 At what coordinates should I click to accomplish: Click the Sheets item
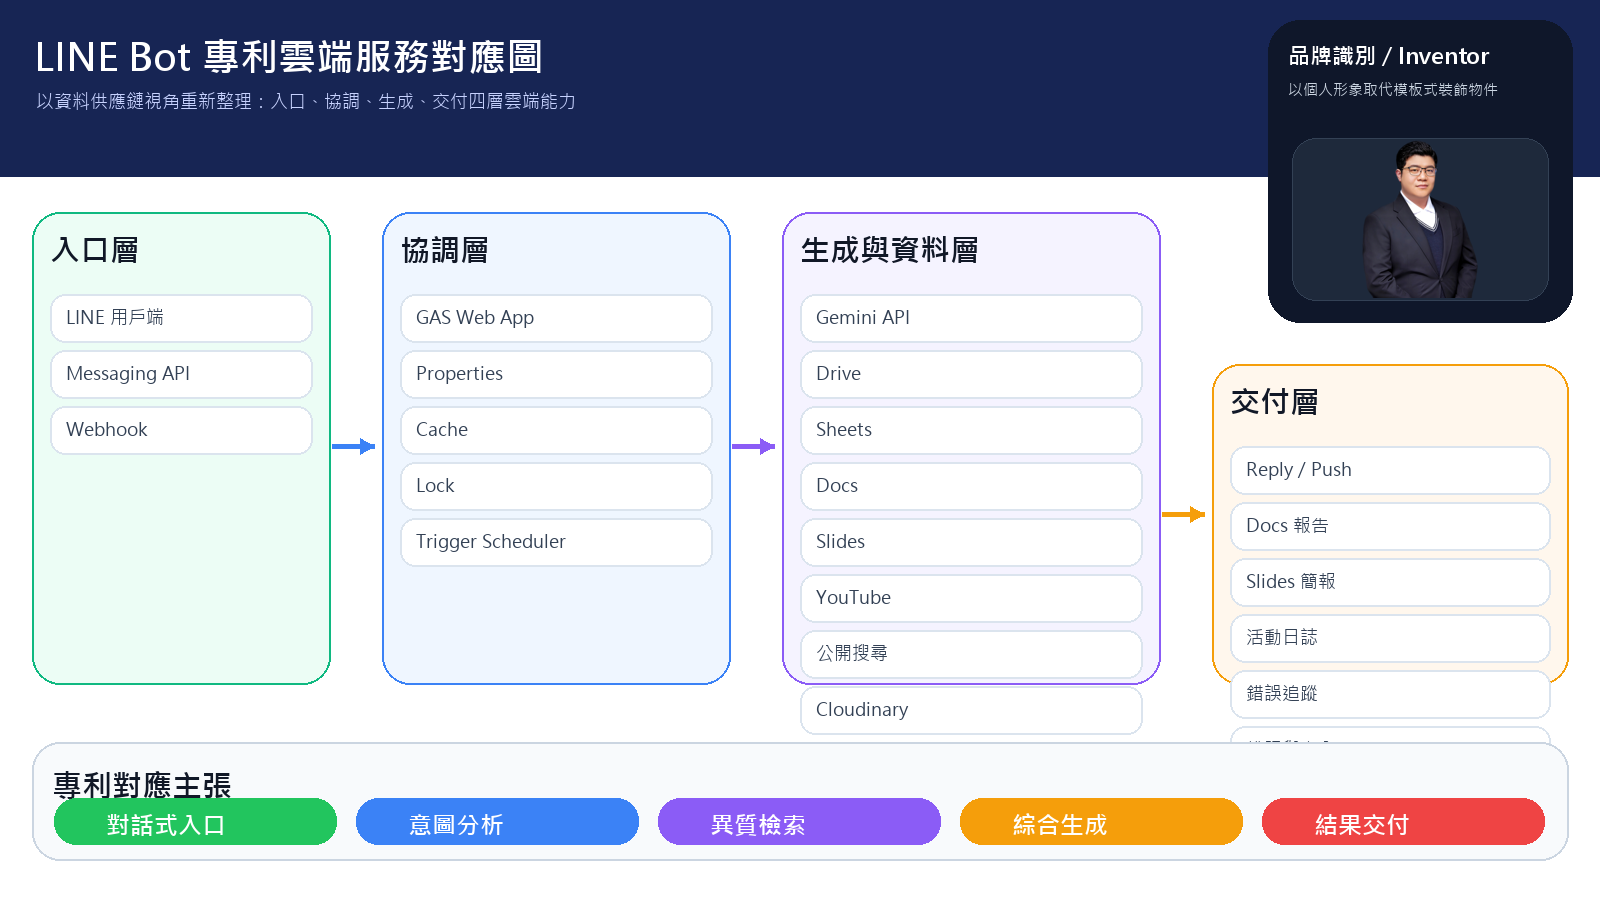(x=971, y=430)
